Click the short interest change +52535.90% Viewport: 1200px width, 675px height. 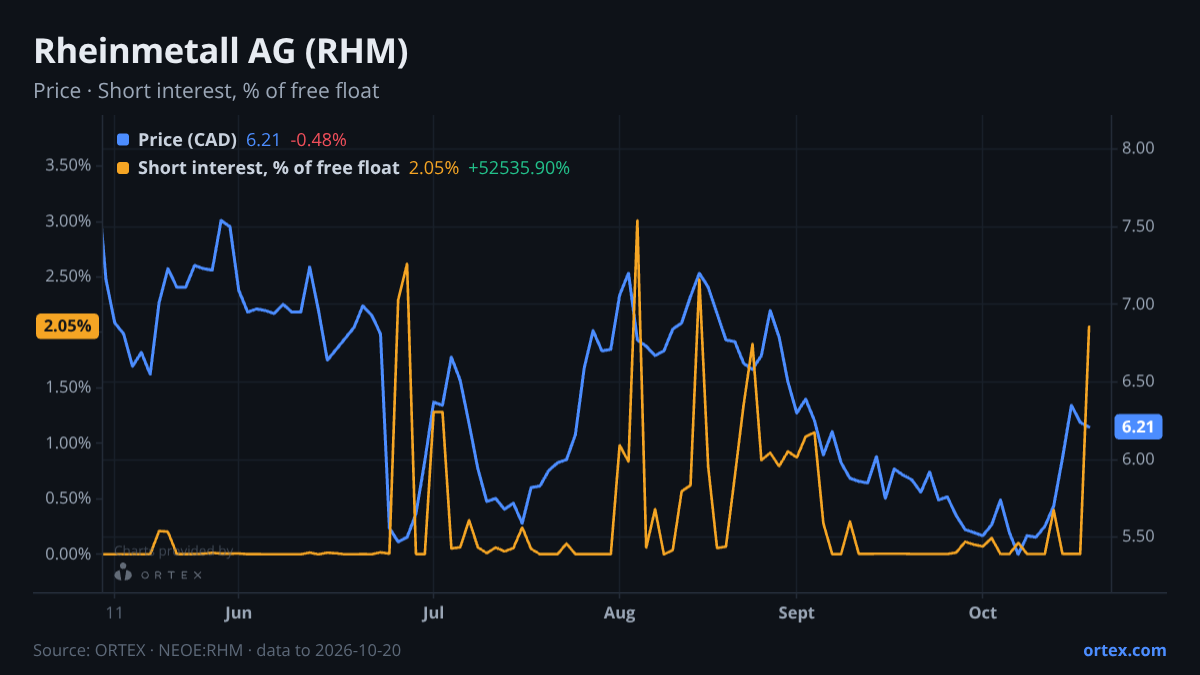tap(519, 168)
